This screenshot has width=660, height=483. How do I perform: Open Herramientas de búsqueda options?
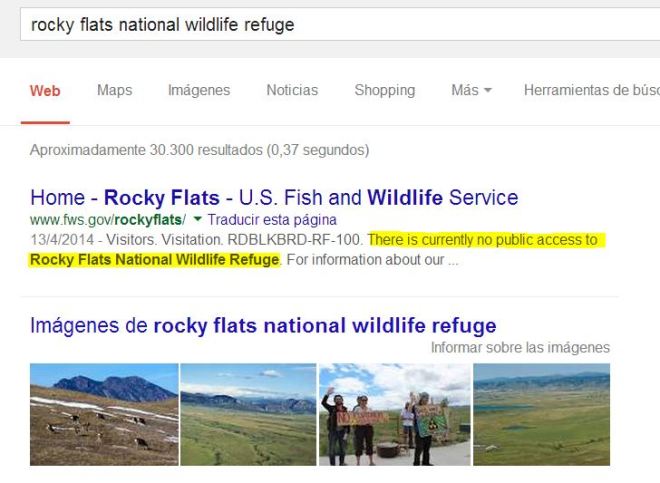pos(590,91)
